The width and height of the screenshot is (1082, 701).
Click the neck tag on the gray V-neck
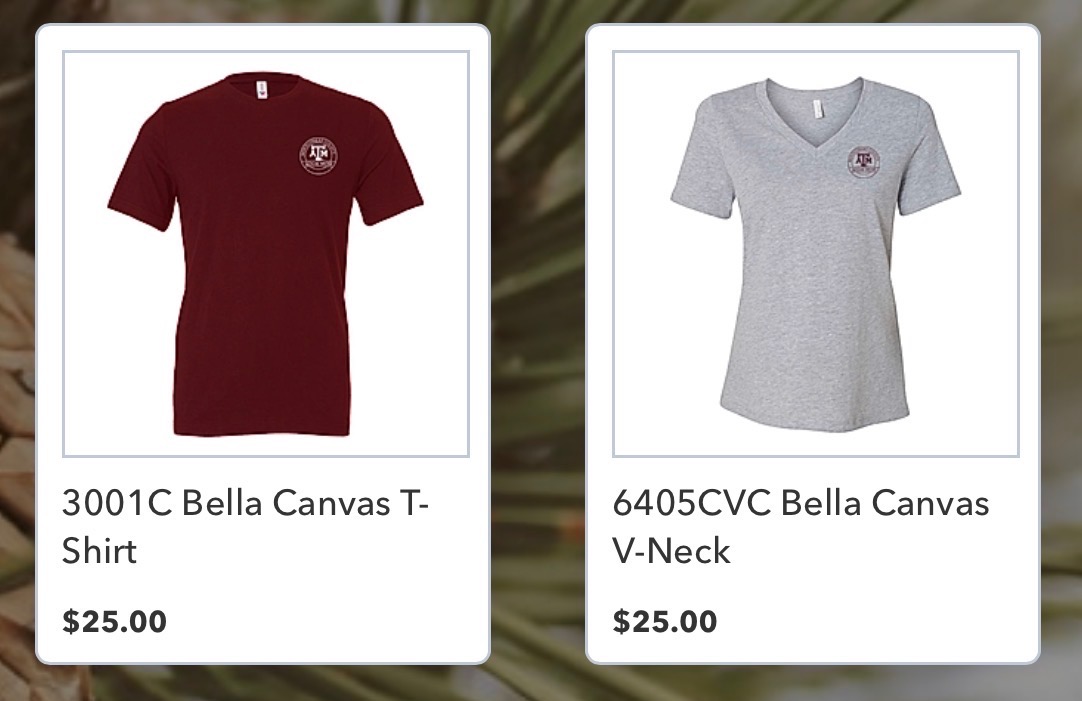816,109
